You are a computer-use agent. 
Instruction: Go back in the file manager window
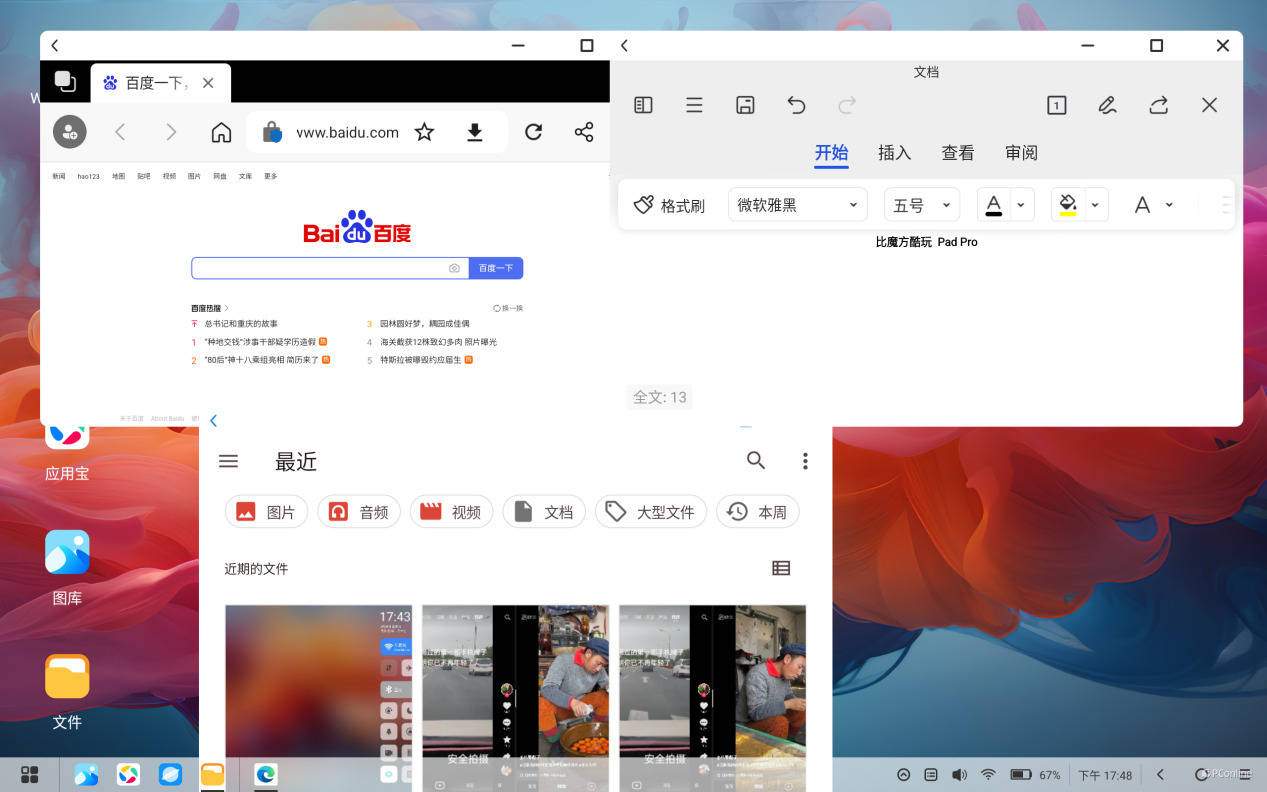(213, 421)
